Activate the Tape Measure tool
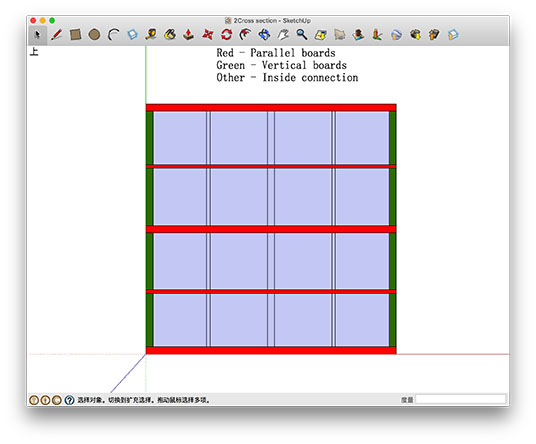The width and height of the screenshot is (536, 444). click(x=151, y=35)
